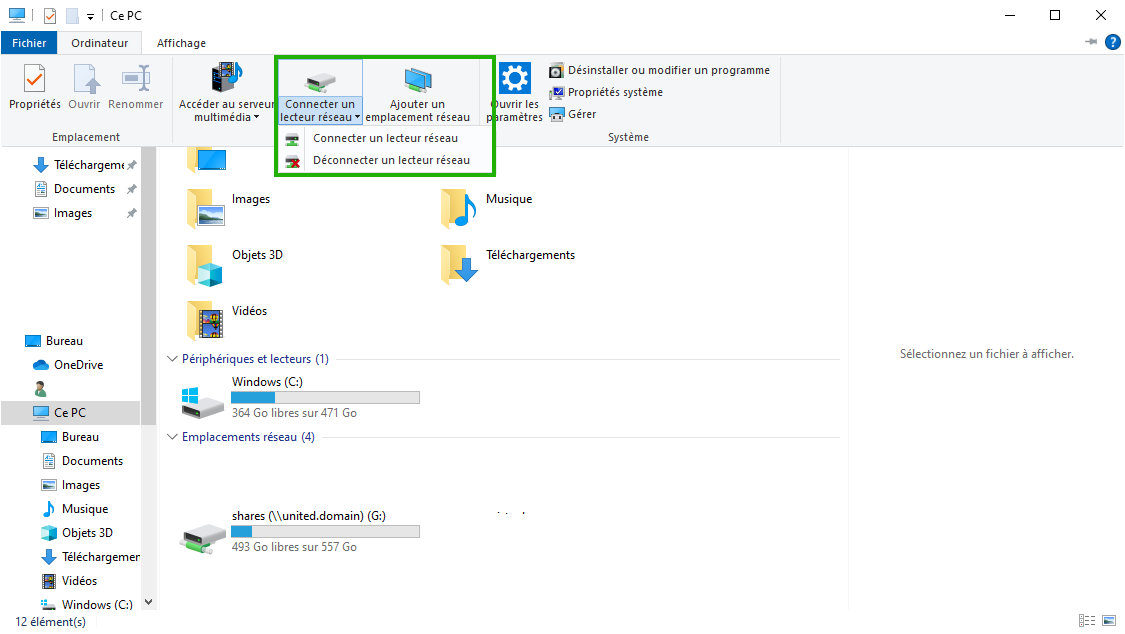
Task: Click the Renommer ribbon icon
Action: click(136, 79)
